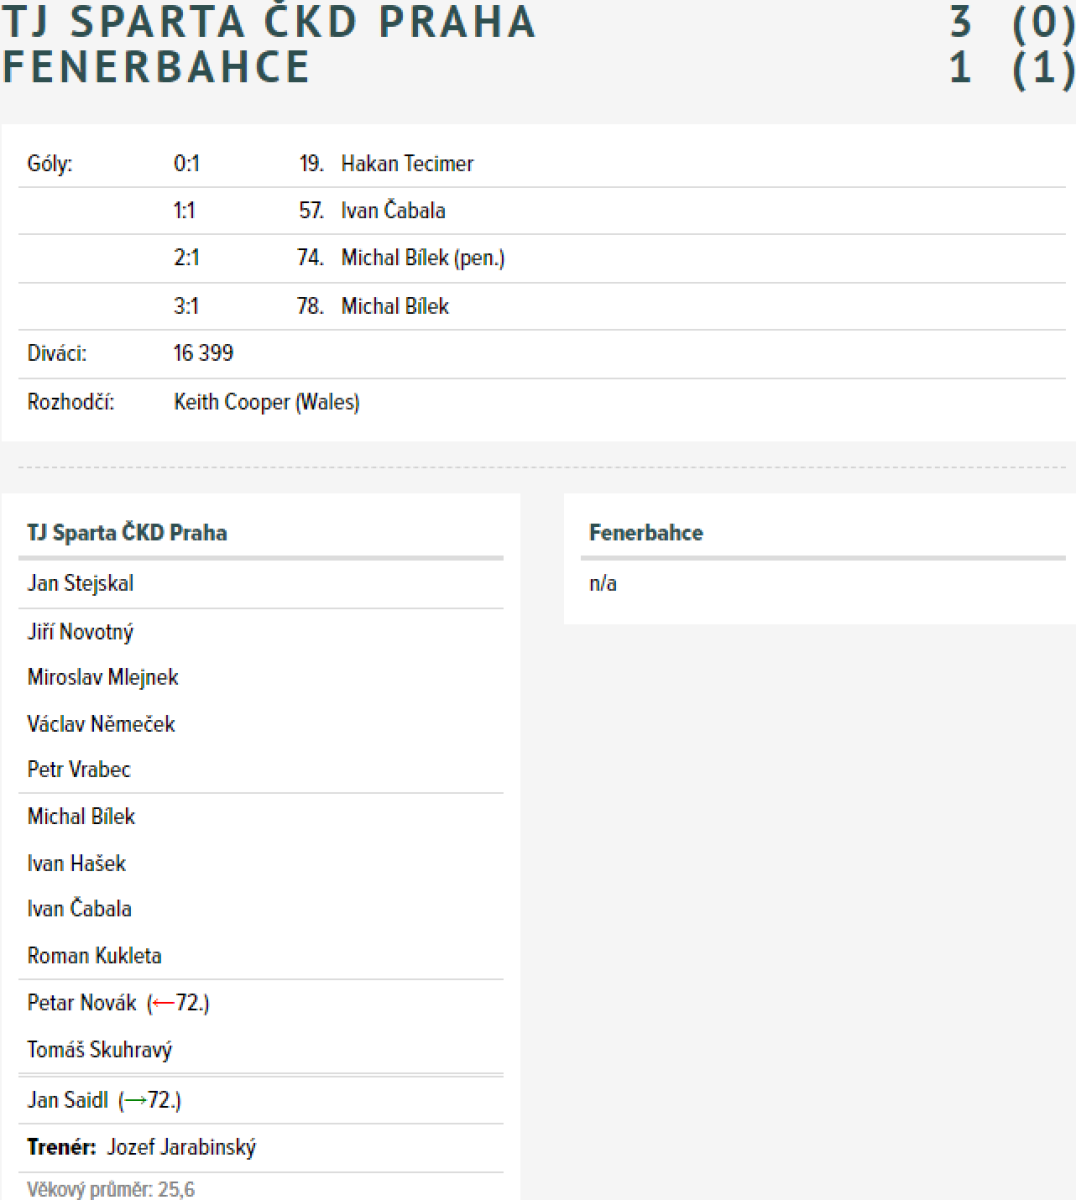Click red substitution-off arrow beside Petar Novák

pos(163,1003)
